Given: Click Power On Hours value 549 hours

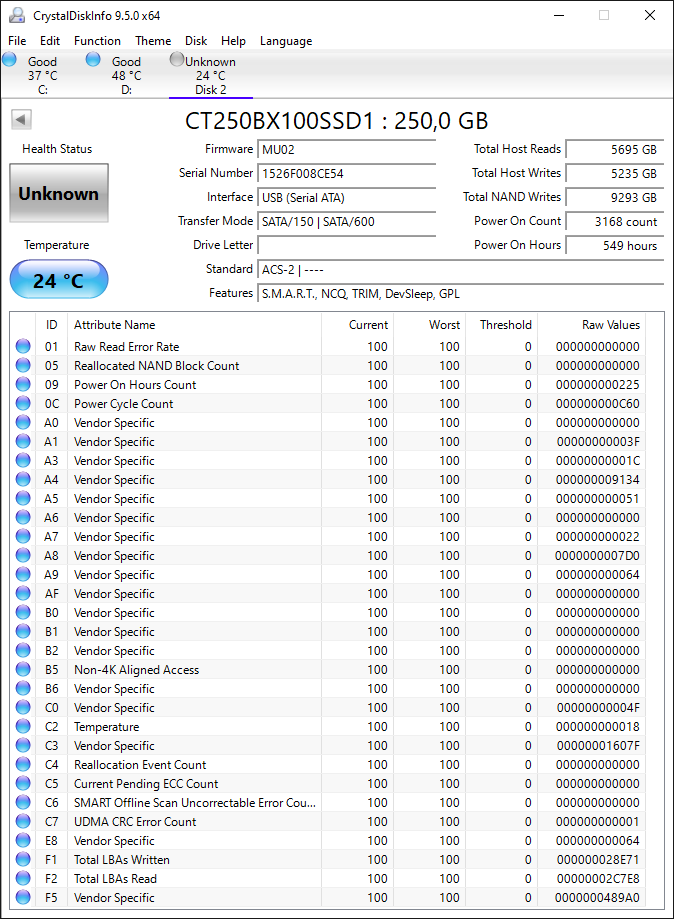Looking at the screenshot, I should click(615, 246).
